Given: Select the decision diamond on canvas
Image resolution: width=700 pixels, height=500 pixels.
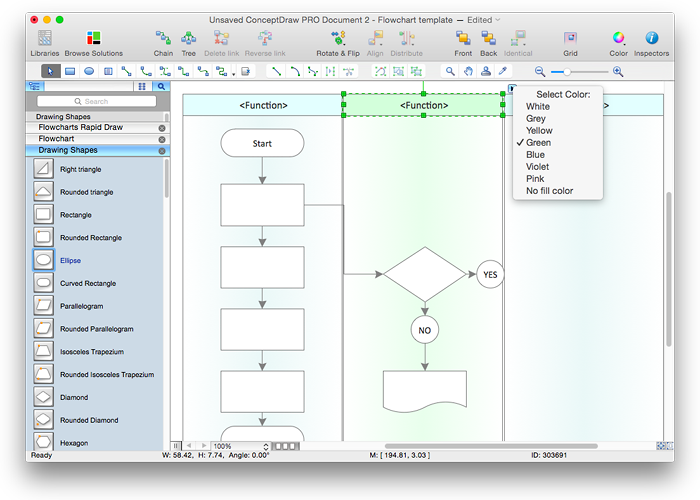Looking at the screenshot, I should pos(425,274).
